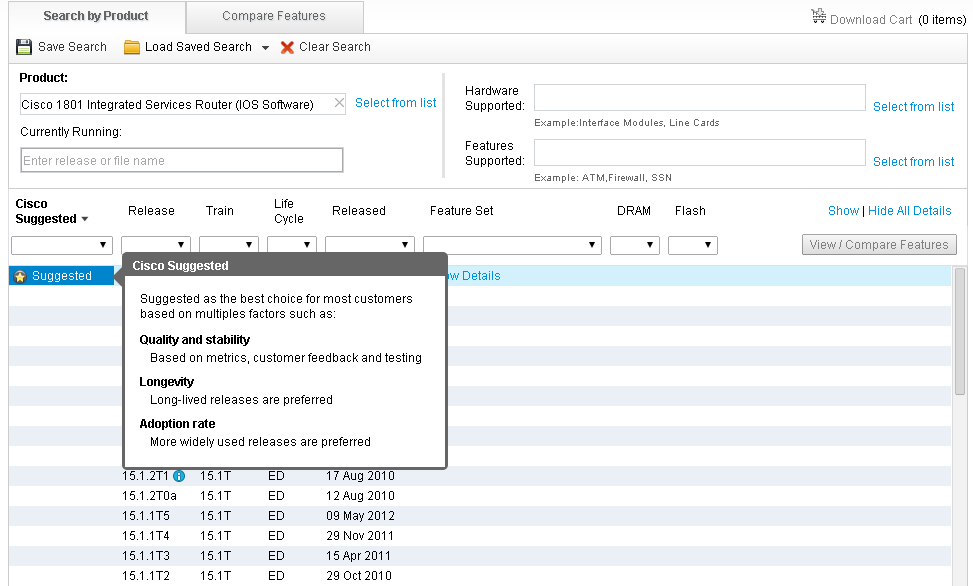
Task: Click the Hardware Supported input field
Action: point(699,97)
